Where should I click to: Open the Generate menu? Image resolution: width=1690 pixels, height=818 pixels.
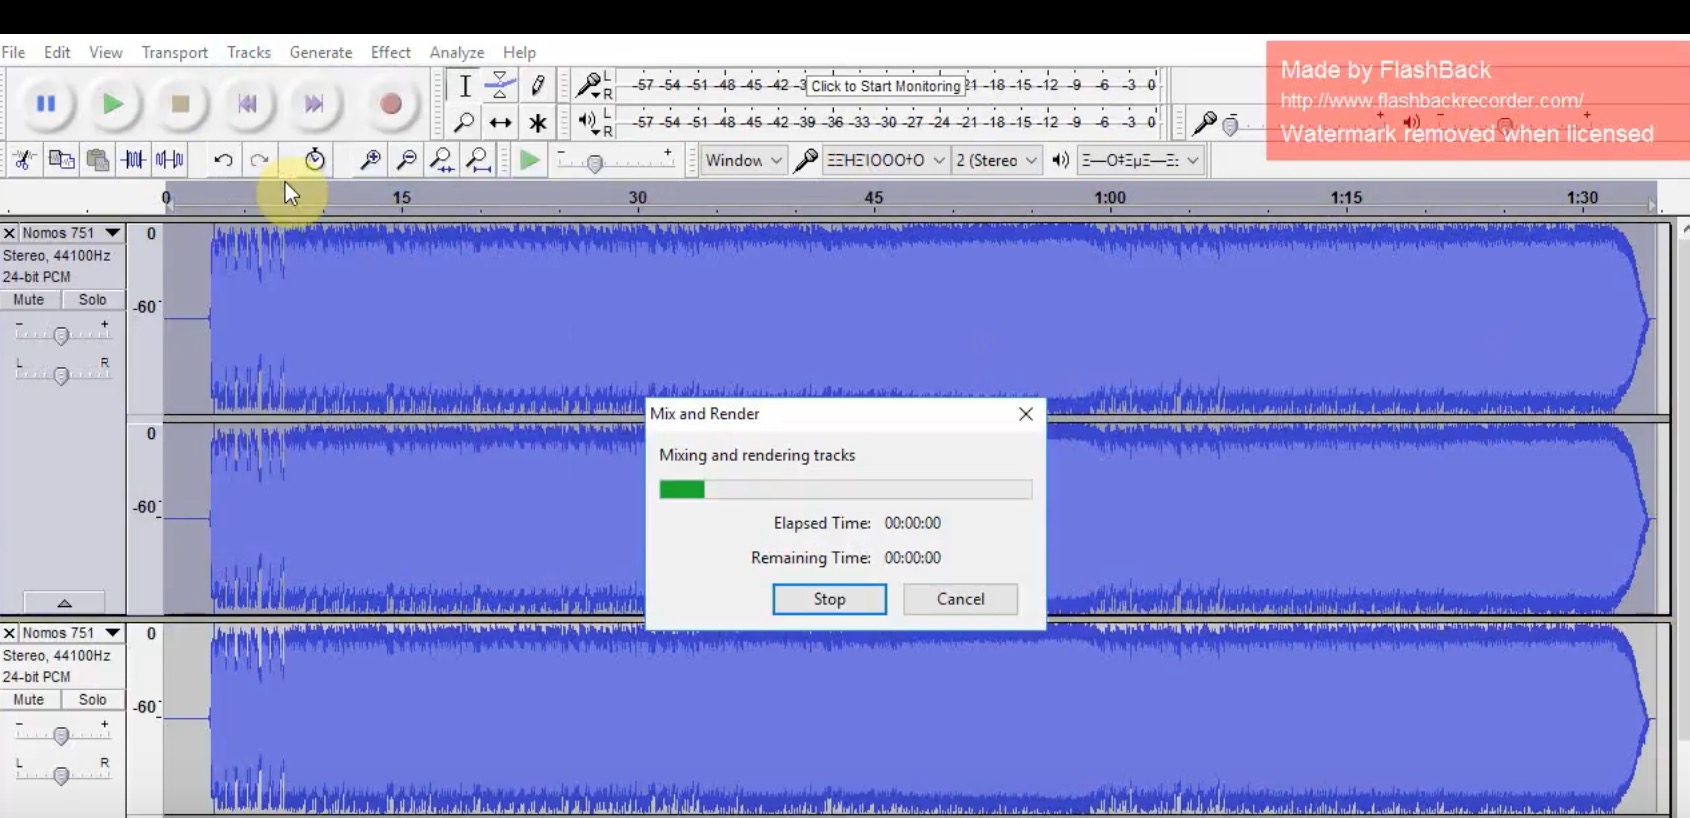point(320,52)
